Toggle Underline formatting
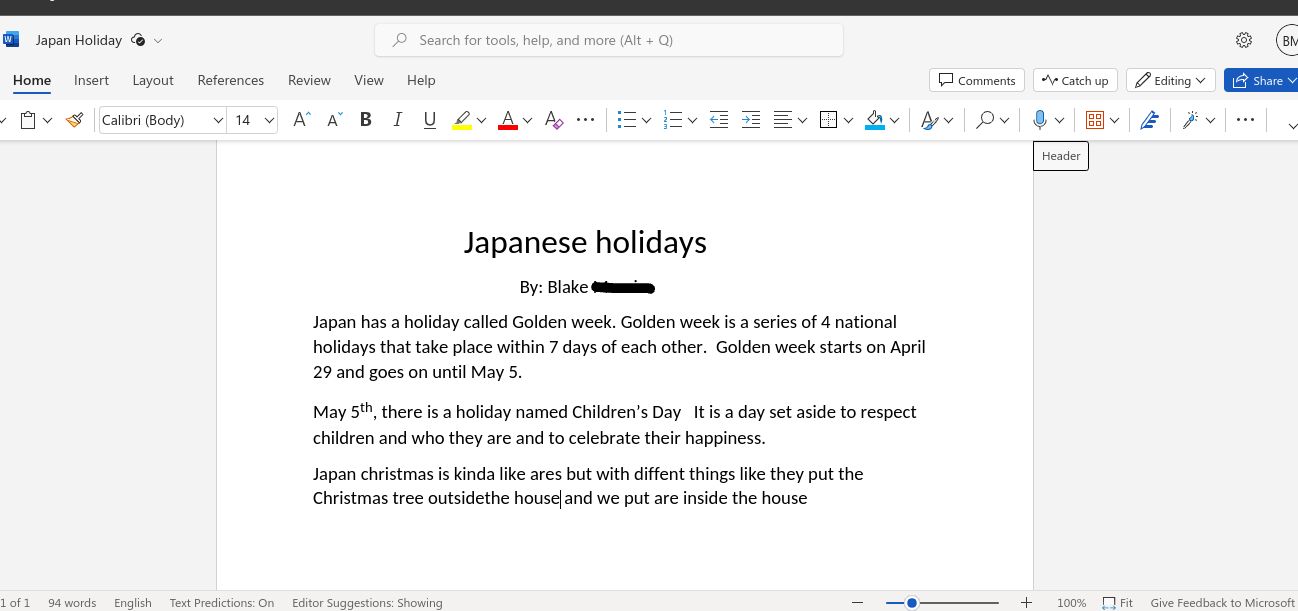 [430, 120]
